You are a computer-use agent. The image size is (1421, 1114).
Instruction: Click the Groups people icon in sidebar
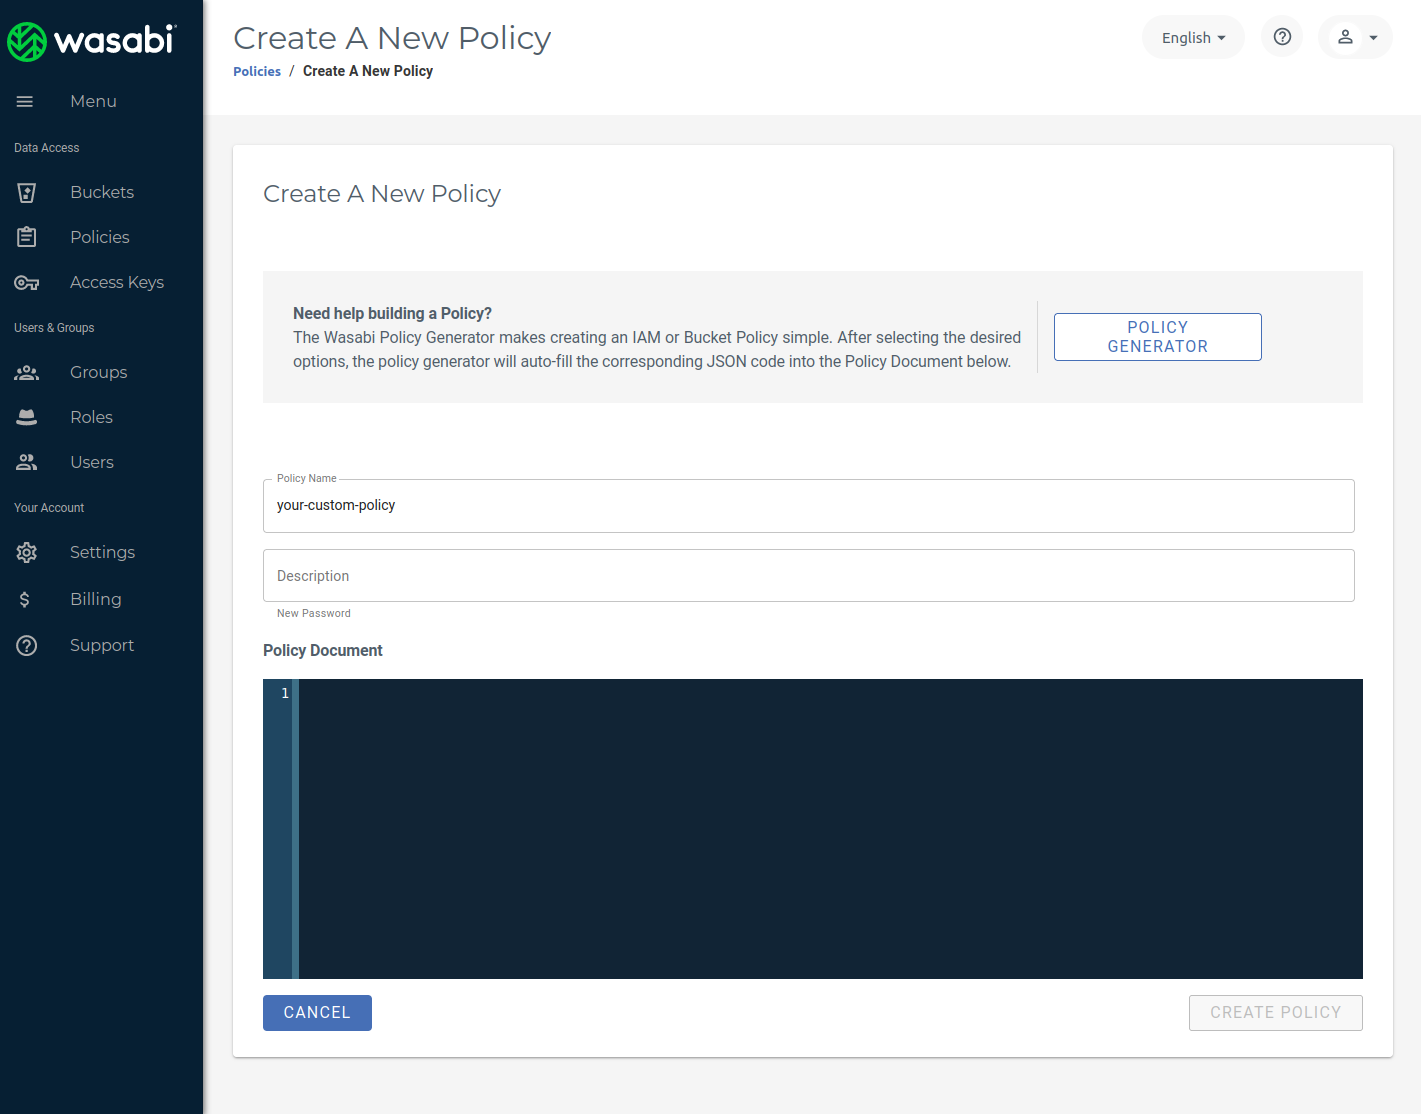click(26, 372)
